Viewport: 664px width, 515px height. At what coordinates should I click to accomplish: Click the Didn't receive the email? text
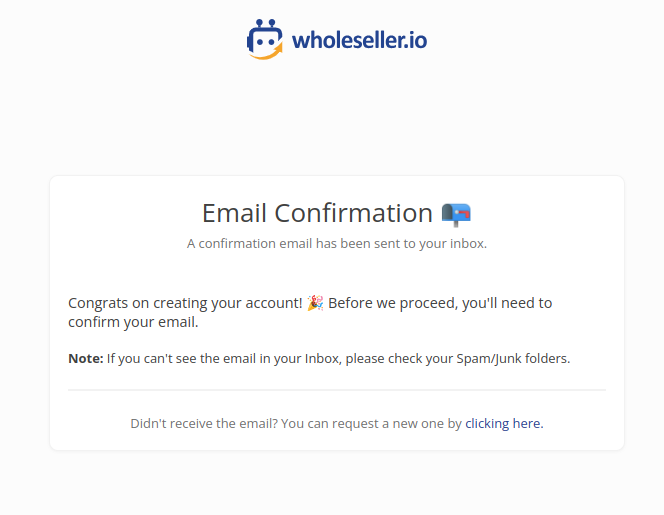tap(204, 424)
